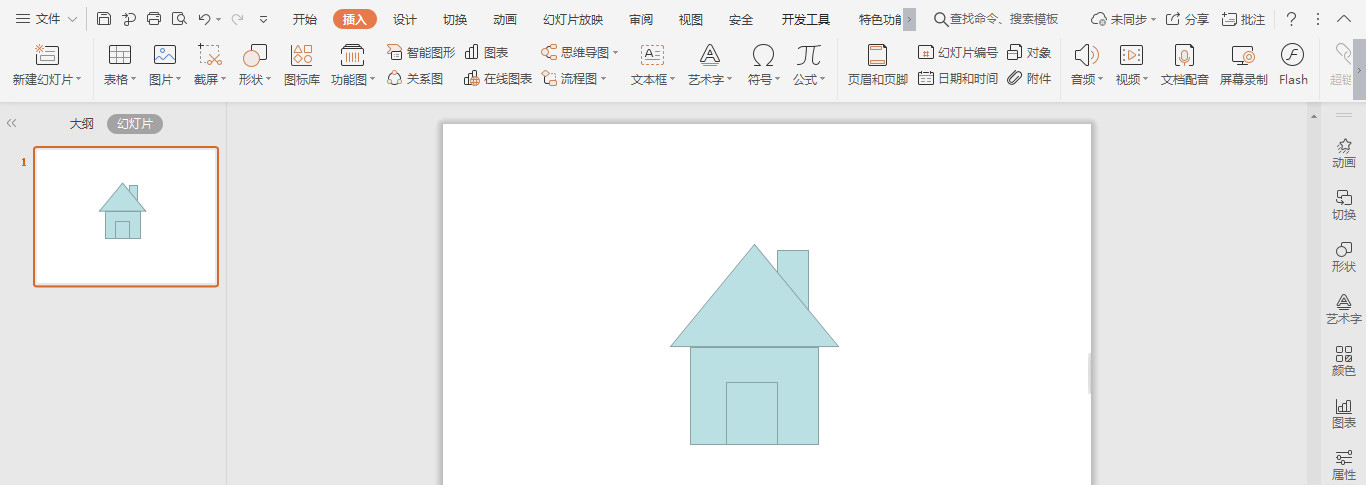
Task: Click the Save icon in quick access toolbar
Action: (x=104, y=19)
